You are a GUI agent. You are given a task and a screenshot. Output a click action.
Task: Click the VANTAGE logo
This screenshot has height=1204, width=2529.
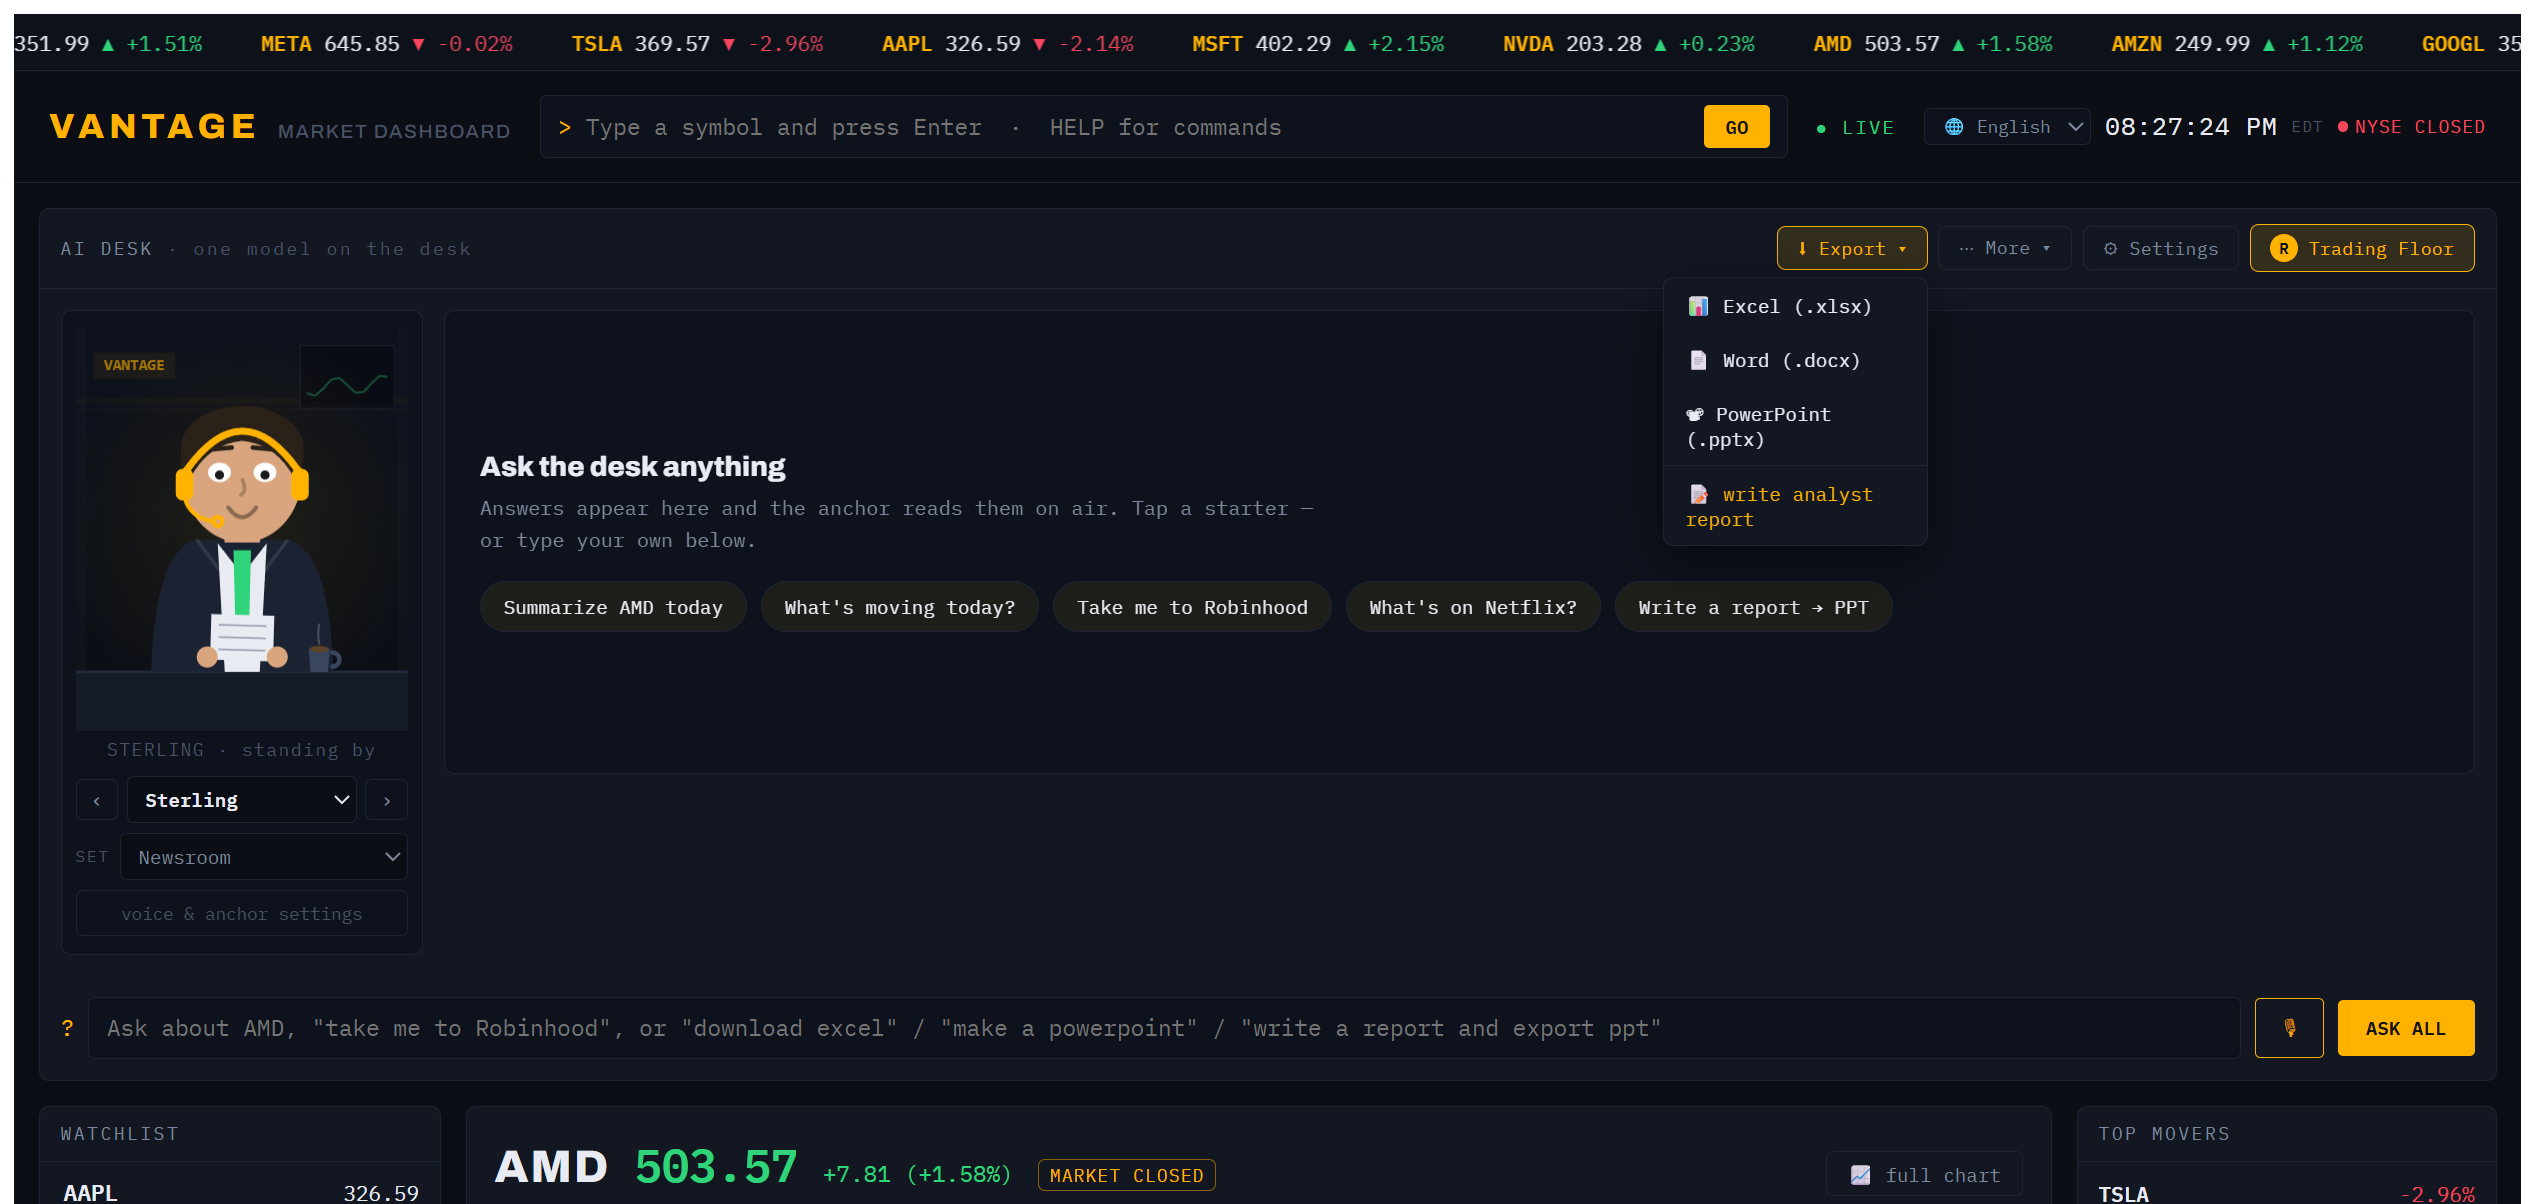point(153,127)
